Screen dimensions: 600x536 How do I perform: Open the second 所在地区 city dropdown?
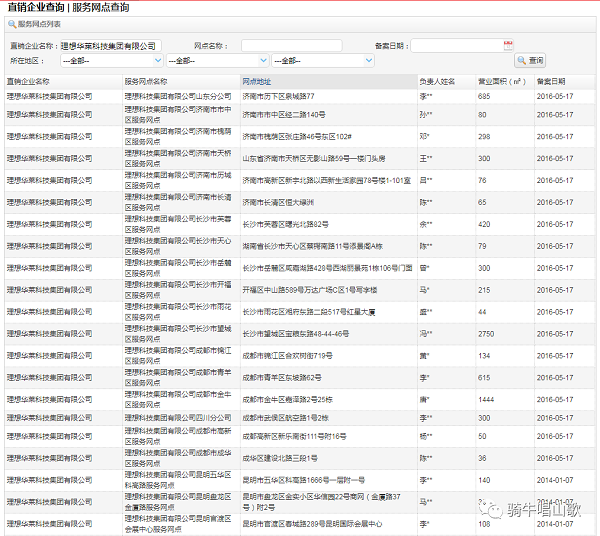[217, 60]
